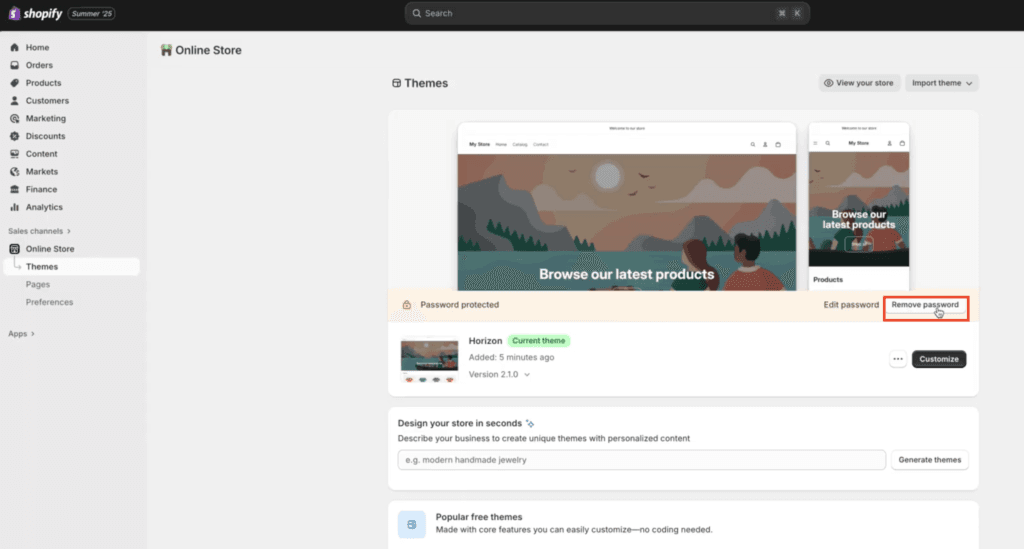This screenshot has width=1024, height=549.
Task: Click the Markets globe icon
Action: pos(14,171)
